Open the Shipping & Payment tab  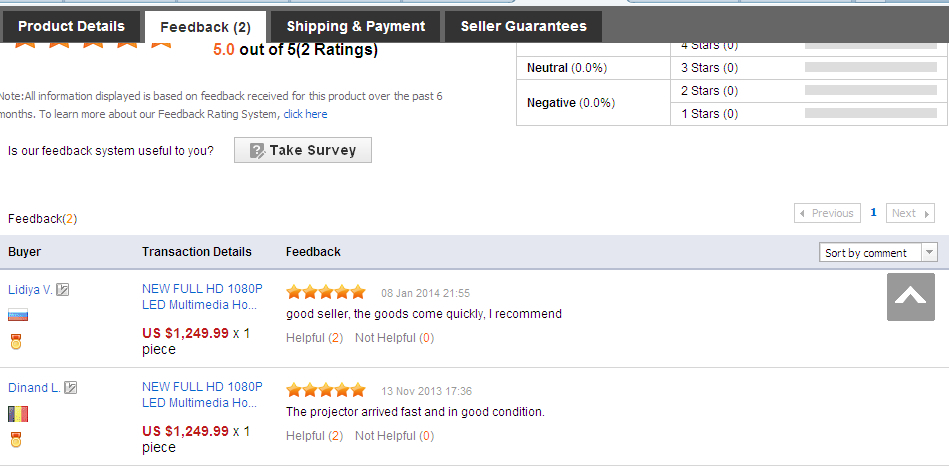(x=355, y=27)
